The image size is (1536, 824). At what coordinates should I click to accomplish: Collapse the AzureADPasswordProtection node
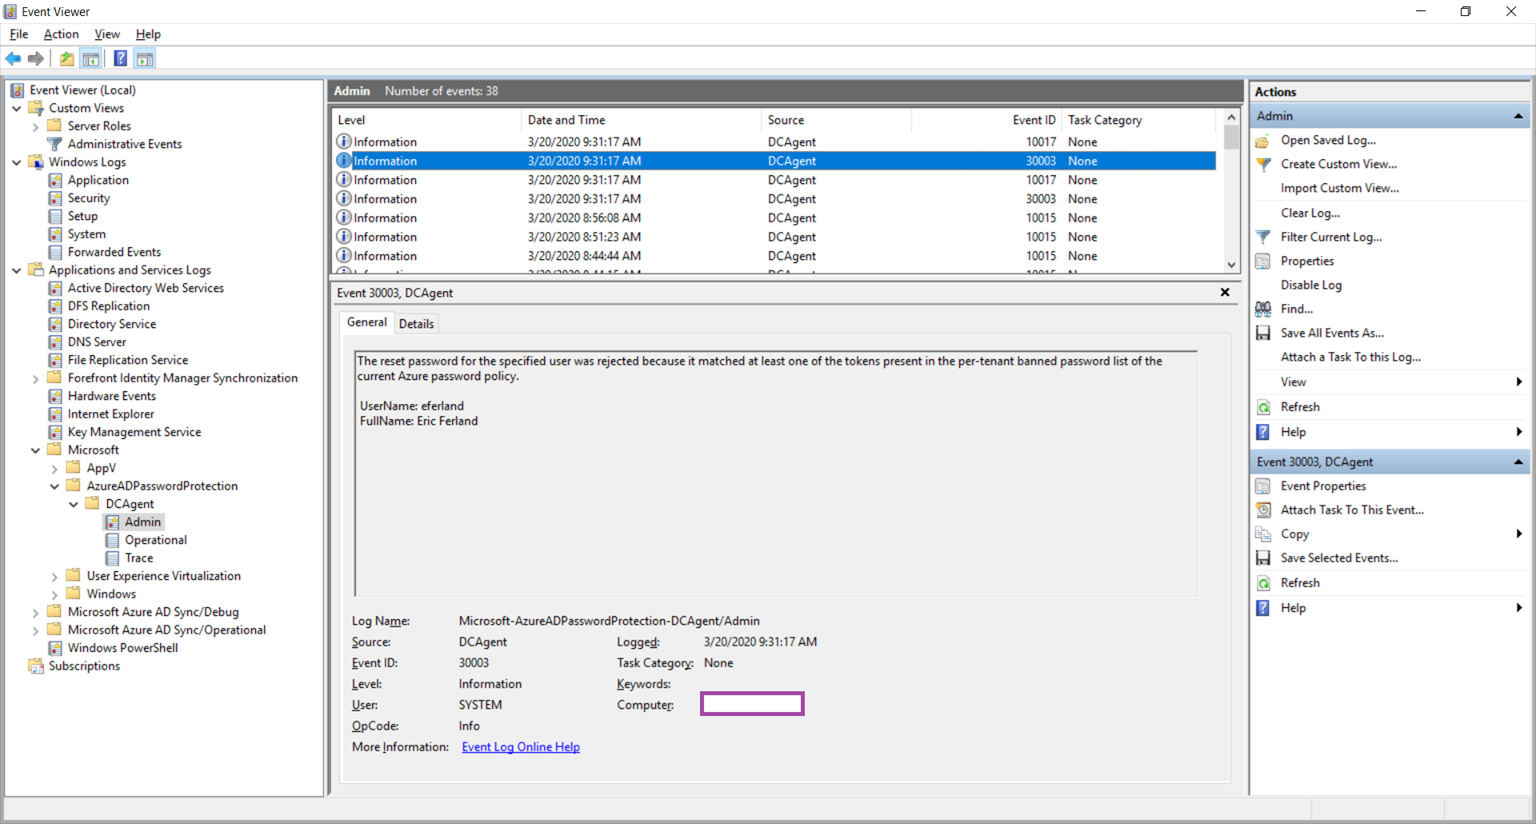55,486
